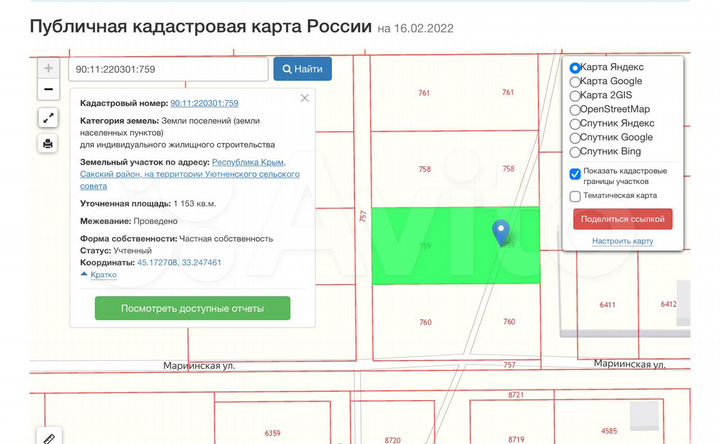Click left Мариинская ул. street label
This screenshot has height=444, width=720.
click(x=199, y=366)
